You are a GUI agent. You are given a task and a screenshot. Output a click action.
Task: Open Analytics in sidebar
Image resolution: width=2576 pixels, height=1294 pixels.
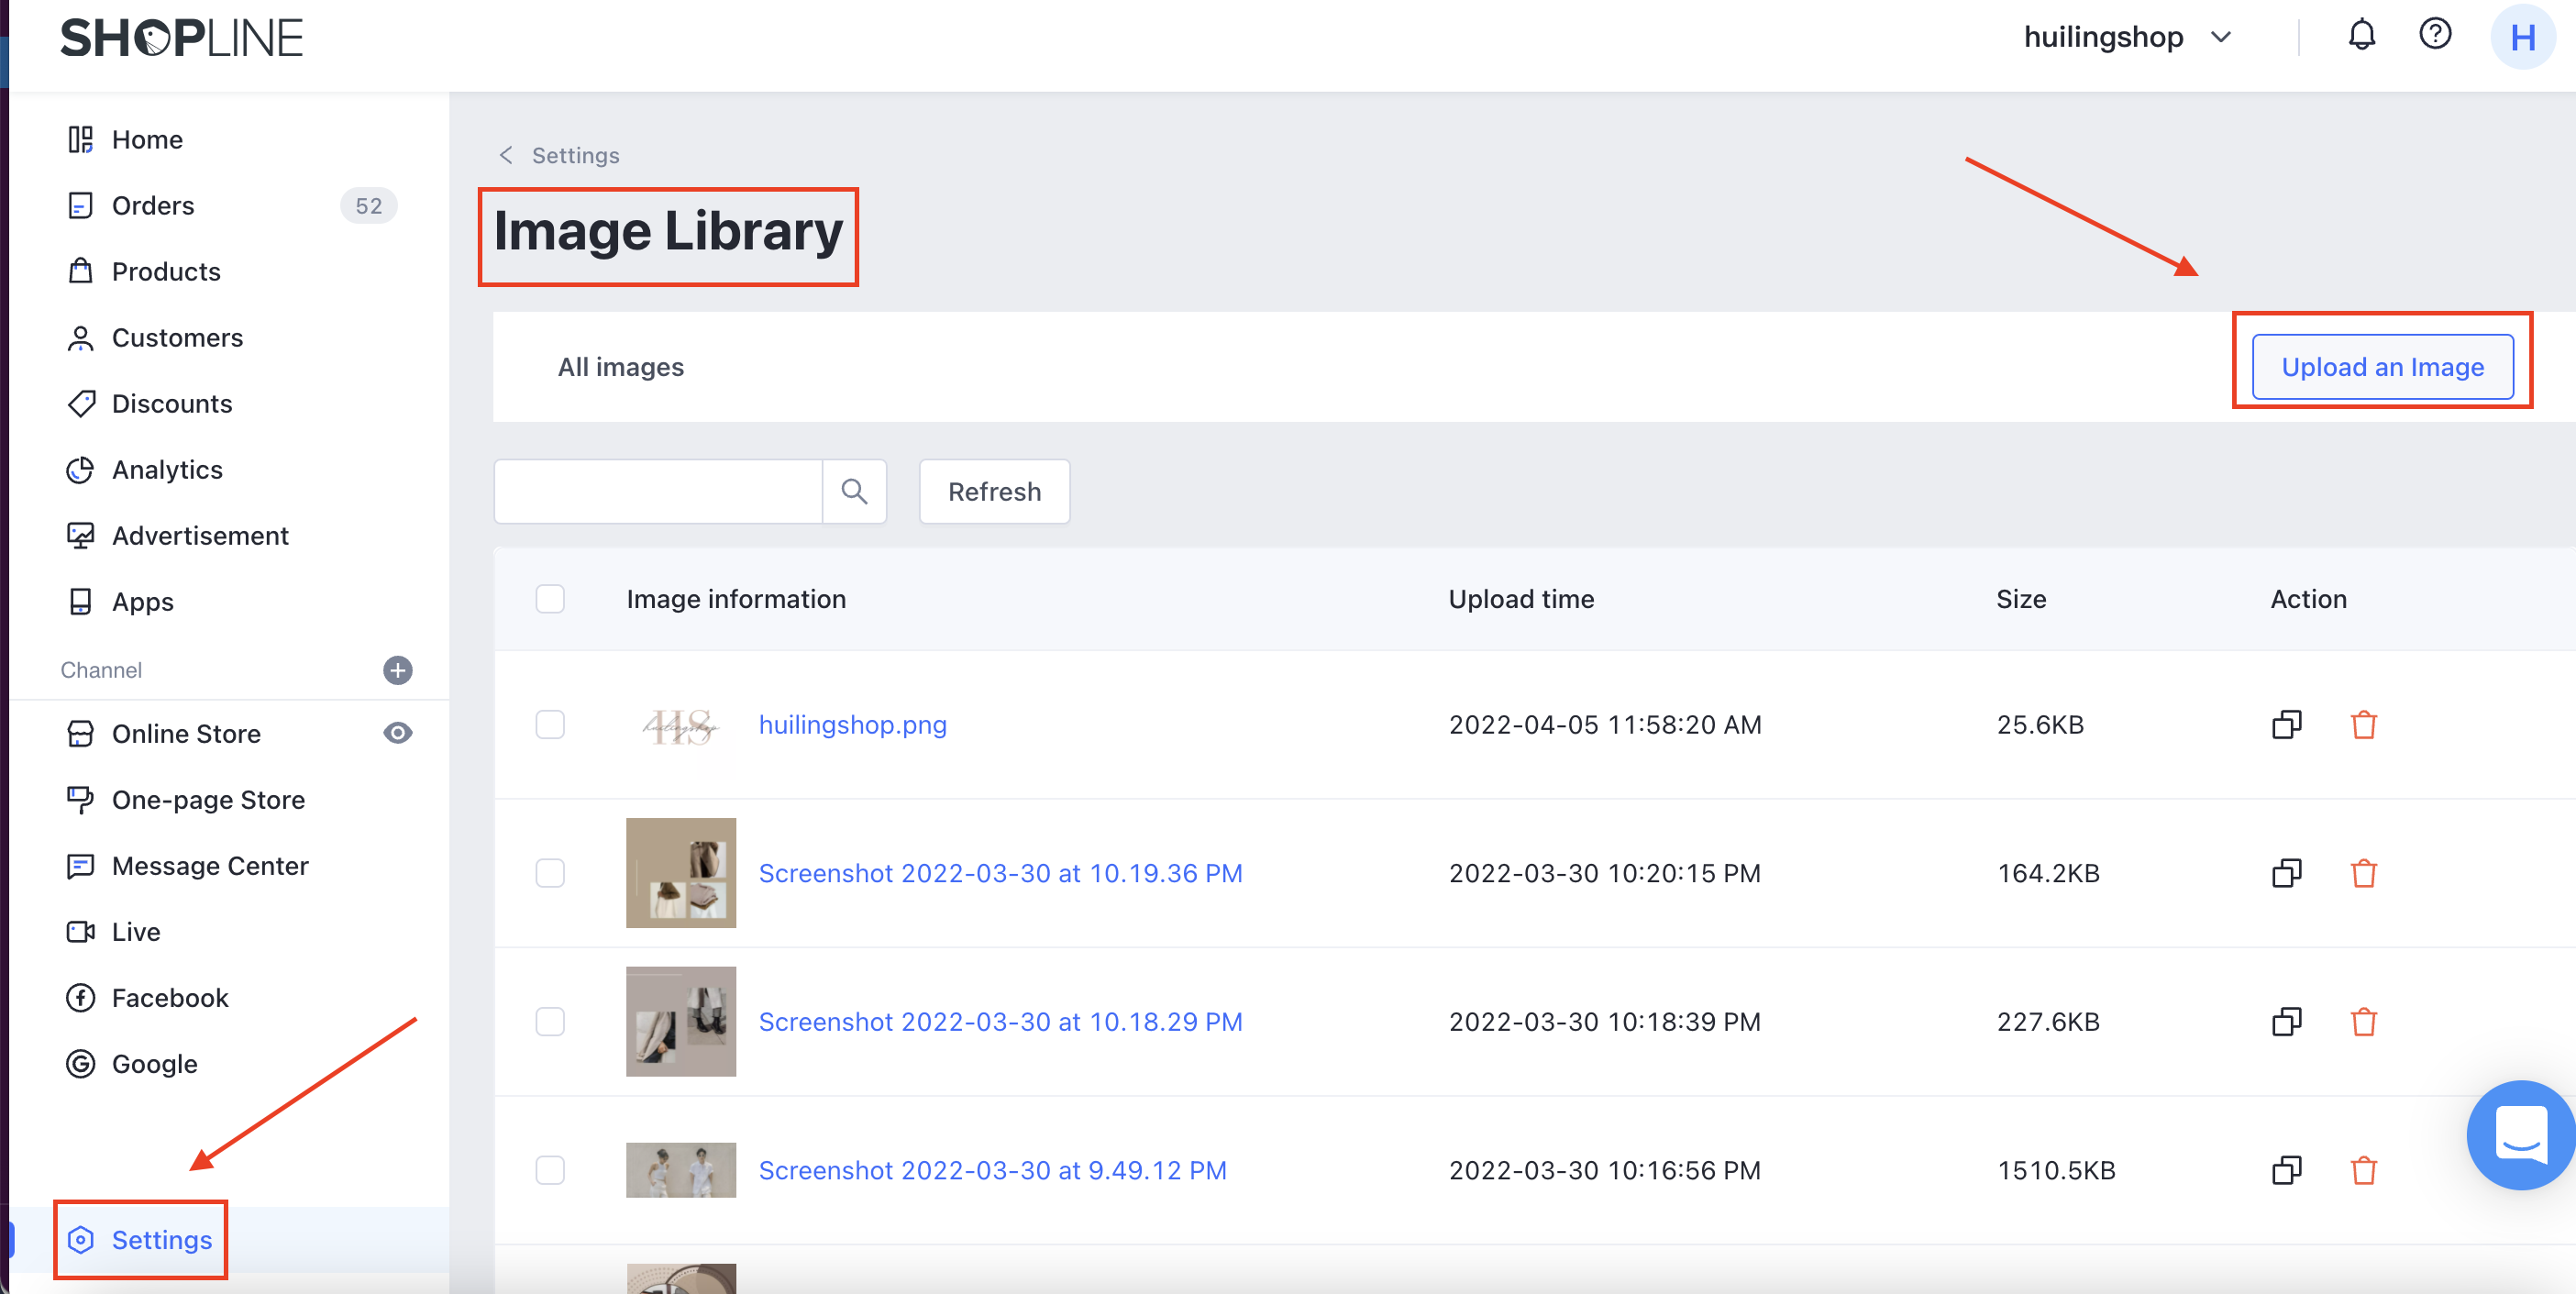coord(167,469)
